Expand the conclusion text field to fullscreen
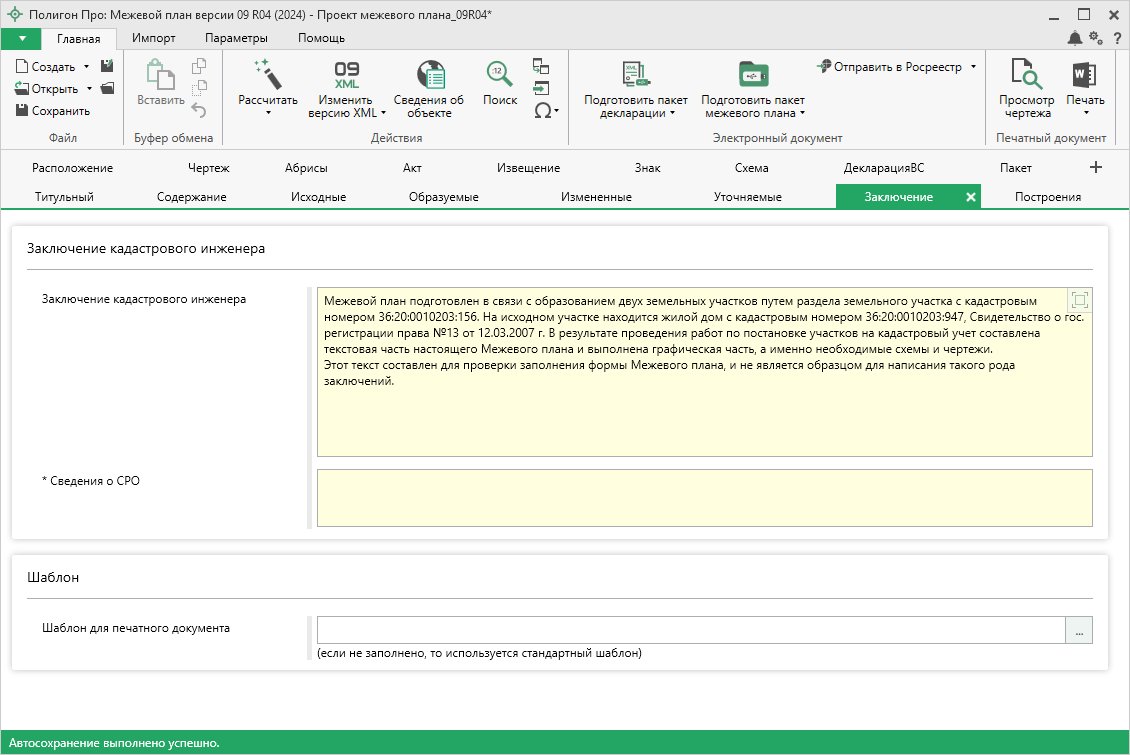This screenshot has height=755, width=1130. [1079, 300]
